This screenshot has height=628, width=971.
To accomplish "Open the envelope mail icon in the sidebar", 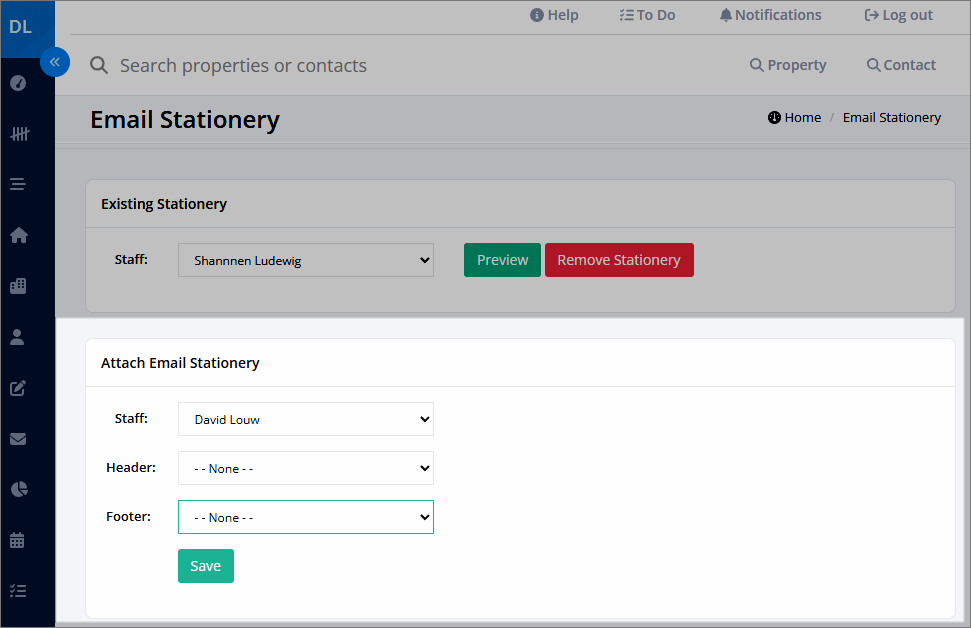I will (18, 438).
